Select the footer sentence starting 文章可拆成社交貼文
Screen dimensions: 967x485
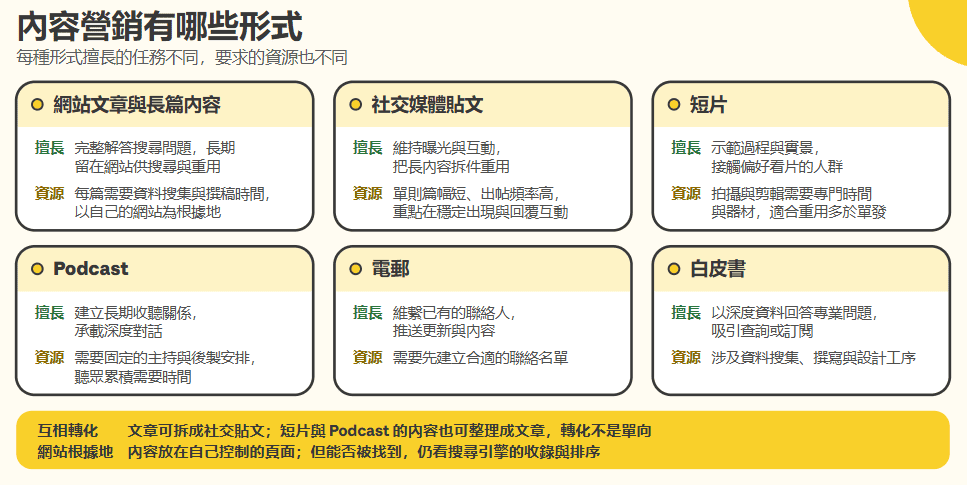coord(389,431)
